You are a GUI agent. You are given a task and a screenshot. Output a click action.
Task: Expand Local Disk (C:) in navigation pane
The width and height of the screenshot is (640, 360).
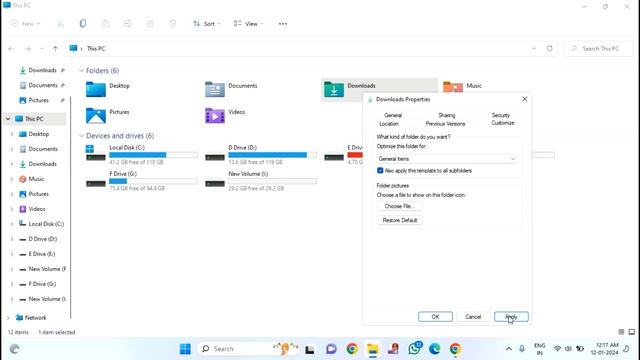tap(12, 224)
